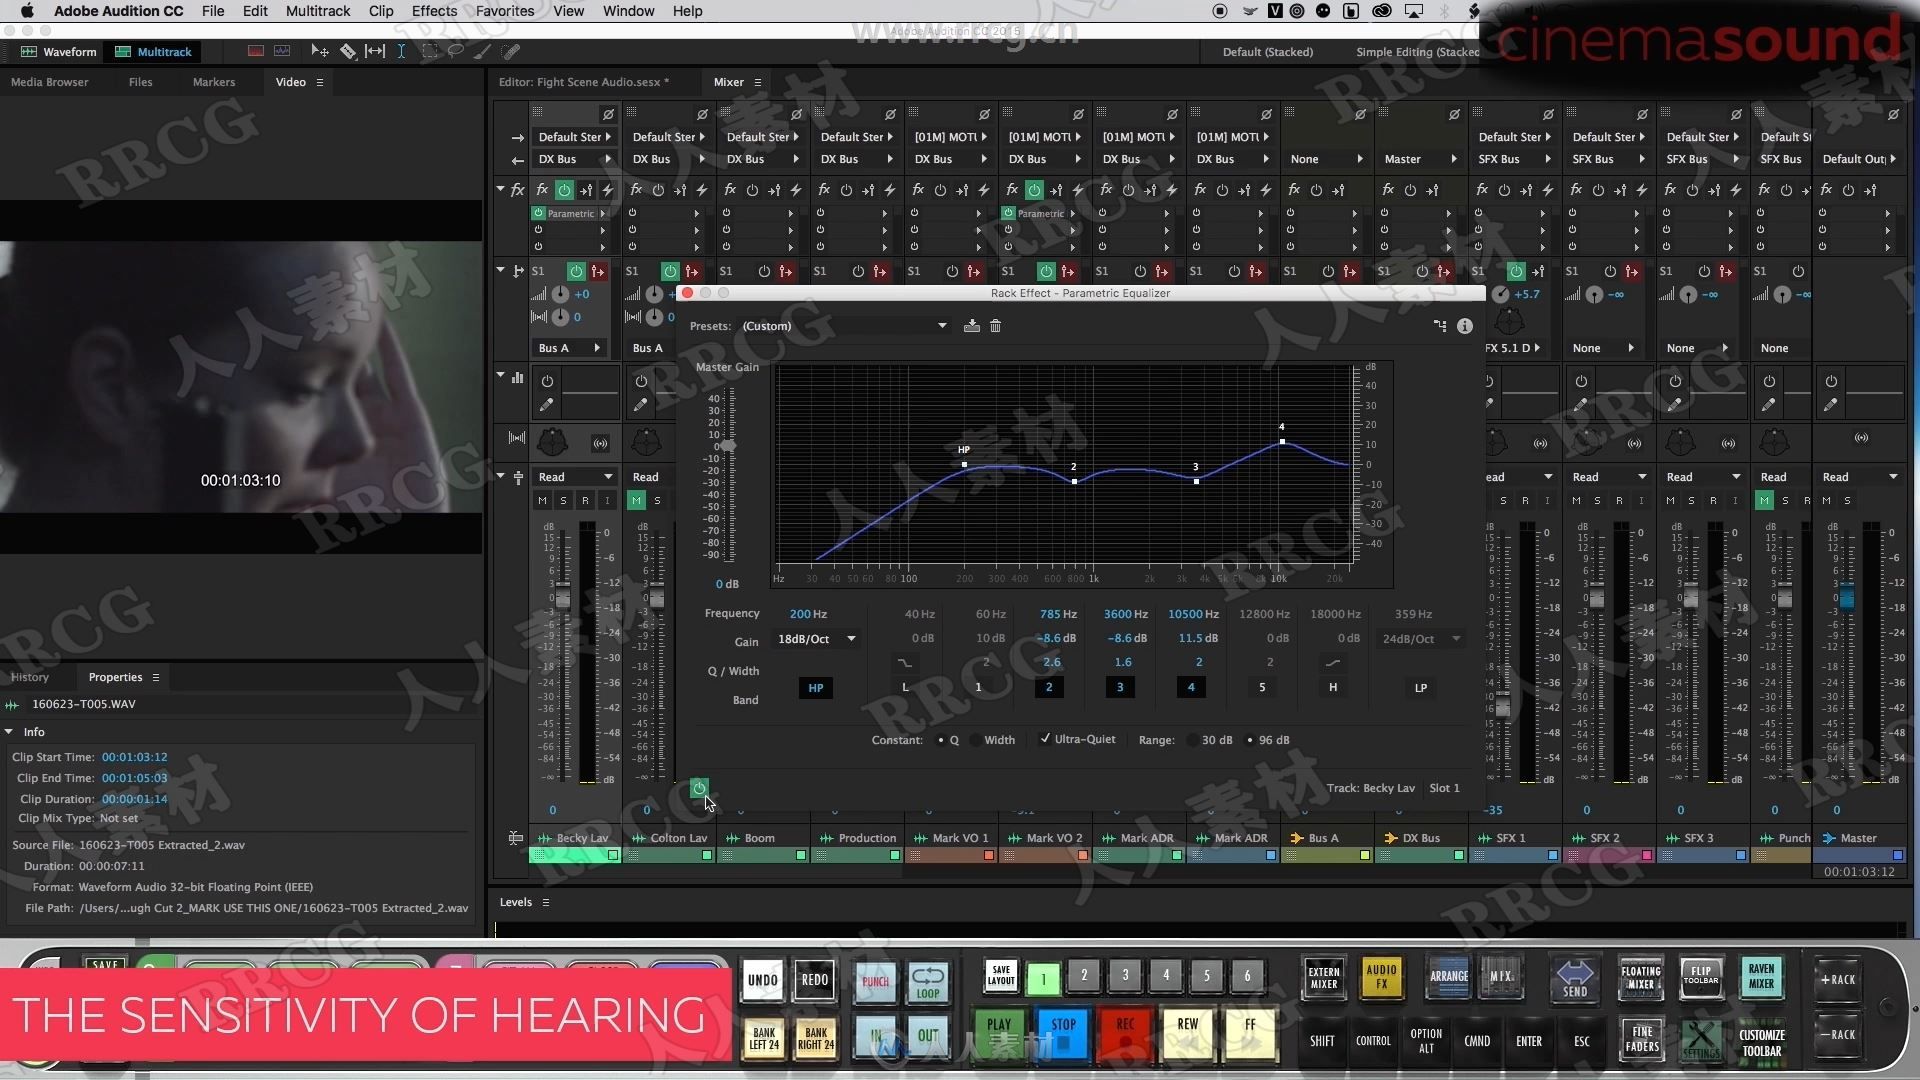
Task: Click the Video panel tab label
Action: click(x=290, y=82)
